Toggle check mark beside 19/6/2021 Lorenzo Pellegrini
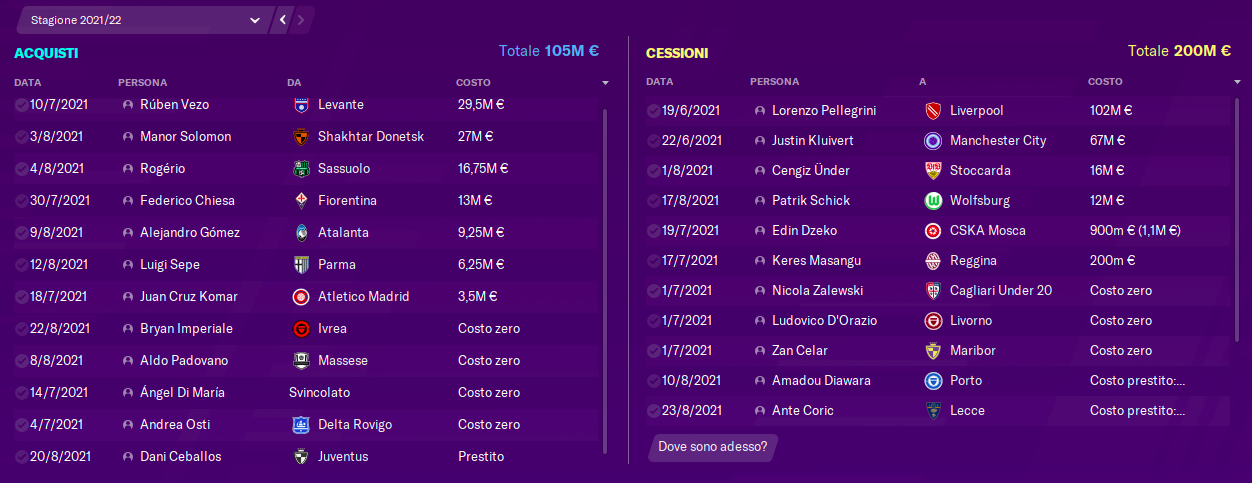Image resolution: width=1252 pixels, height=483 pixels. tap(653, 111)
